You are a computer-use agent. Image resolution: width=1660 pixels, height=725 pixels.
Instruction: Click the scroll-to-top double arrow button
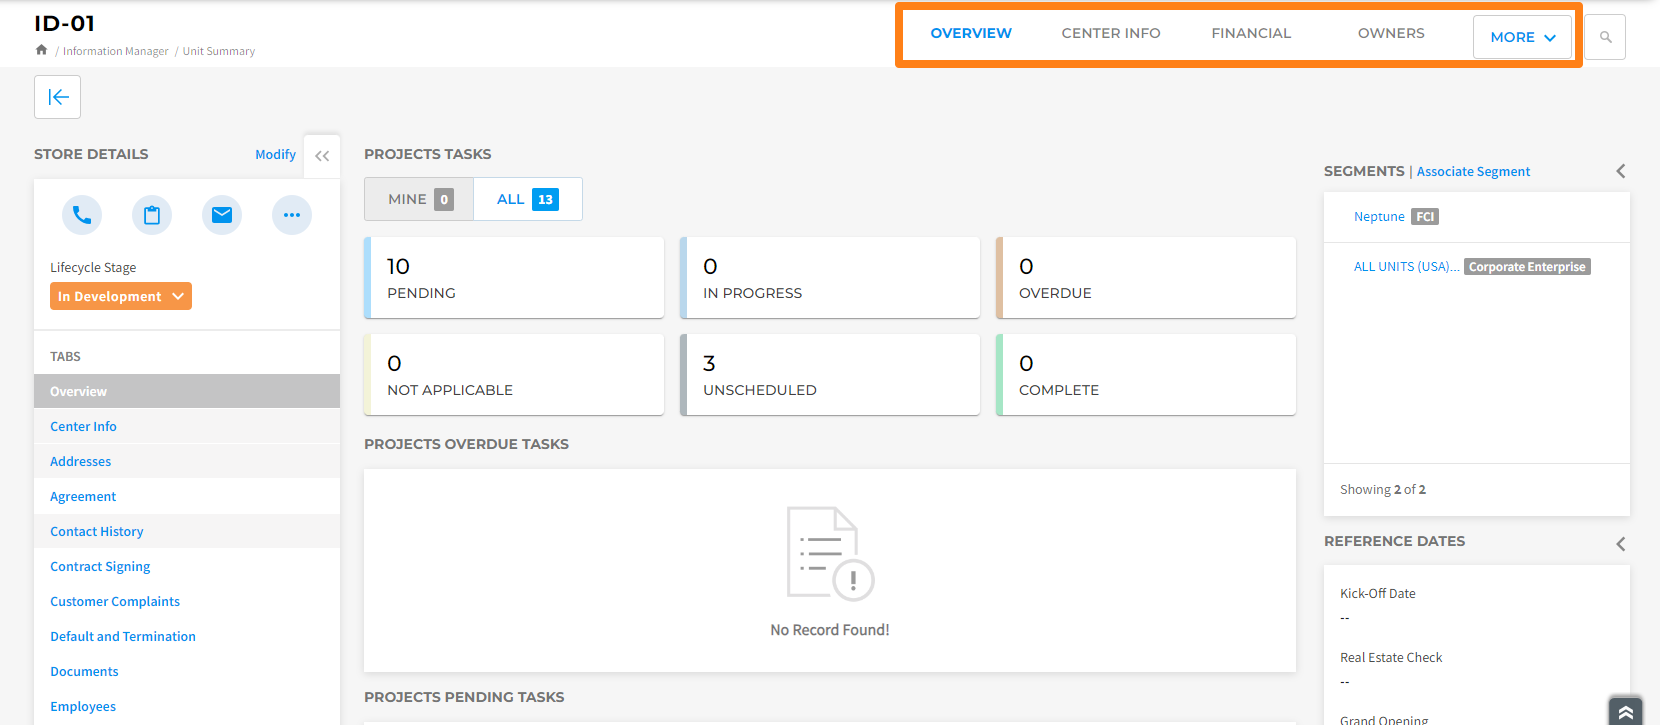(1626, 711)
